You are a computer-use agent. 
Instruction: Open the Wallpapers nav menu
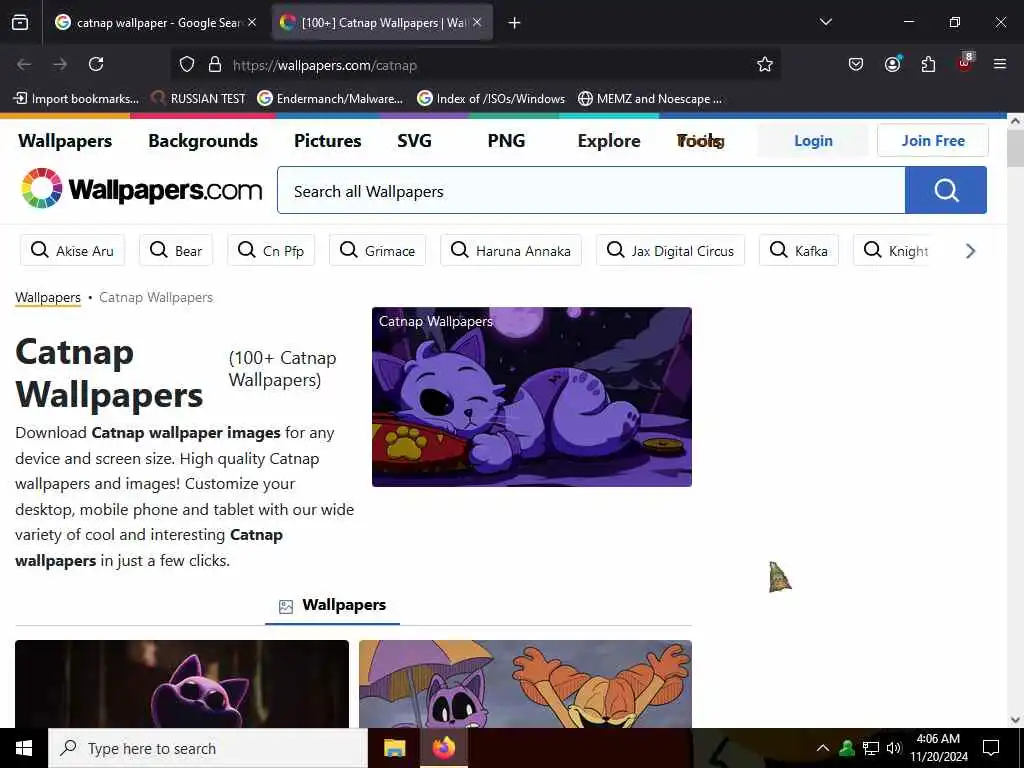(65, 141)
